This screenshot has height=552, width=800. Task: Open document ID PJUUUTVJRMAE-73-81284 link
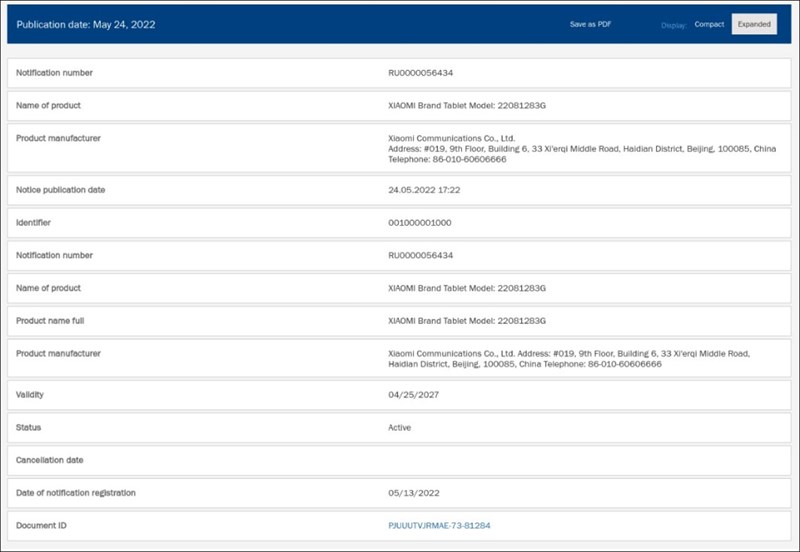pyautogui.click(x=439, y=525)
